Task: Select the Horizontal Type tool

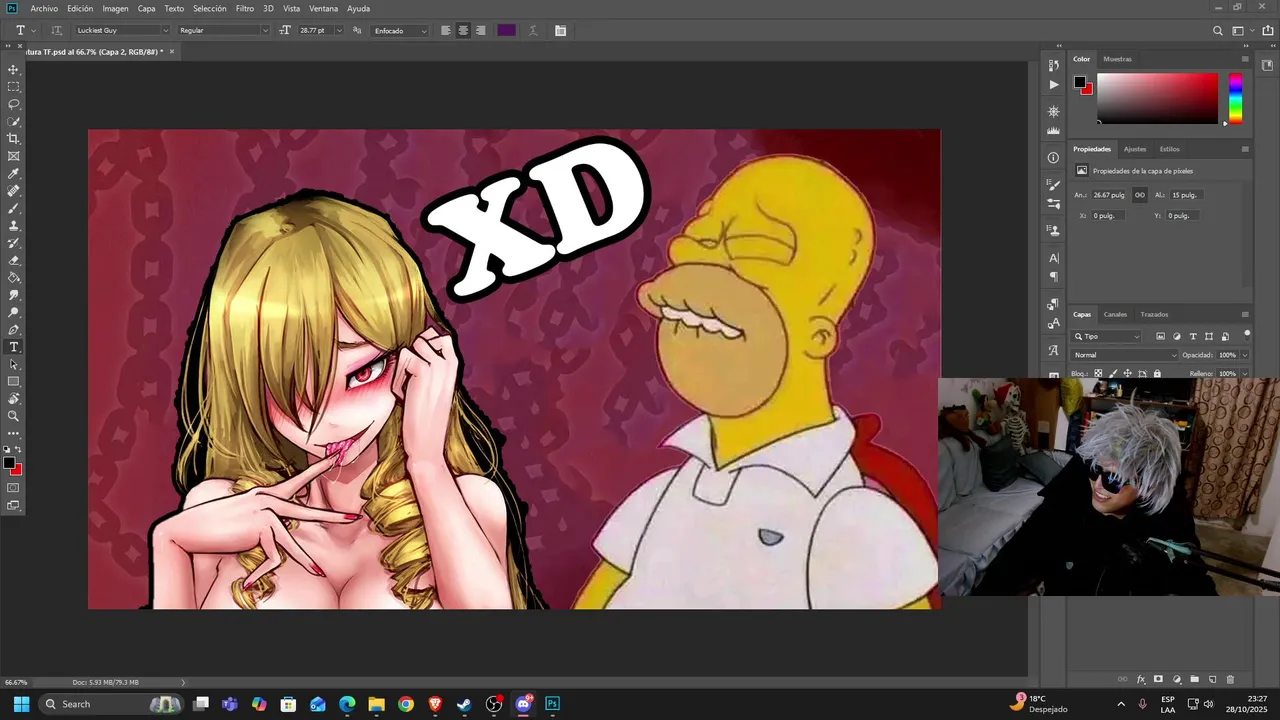Action: pyautogui.click(x=14, y=347)
